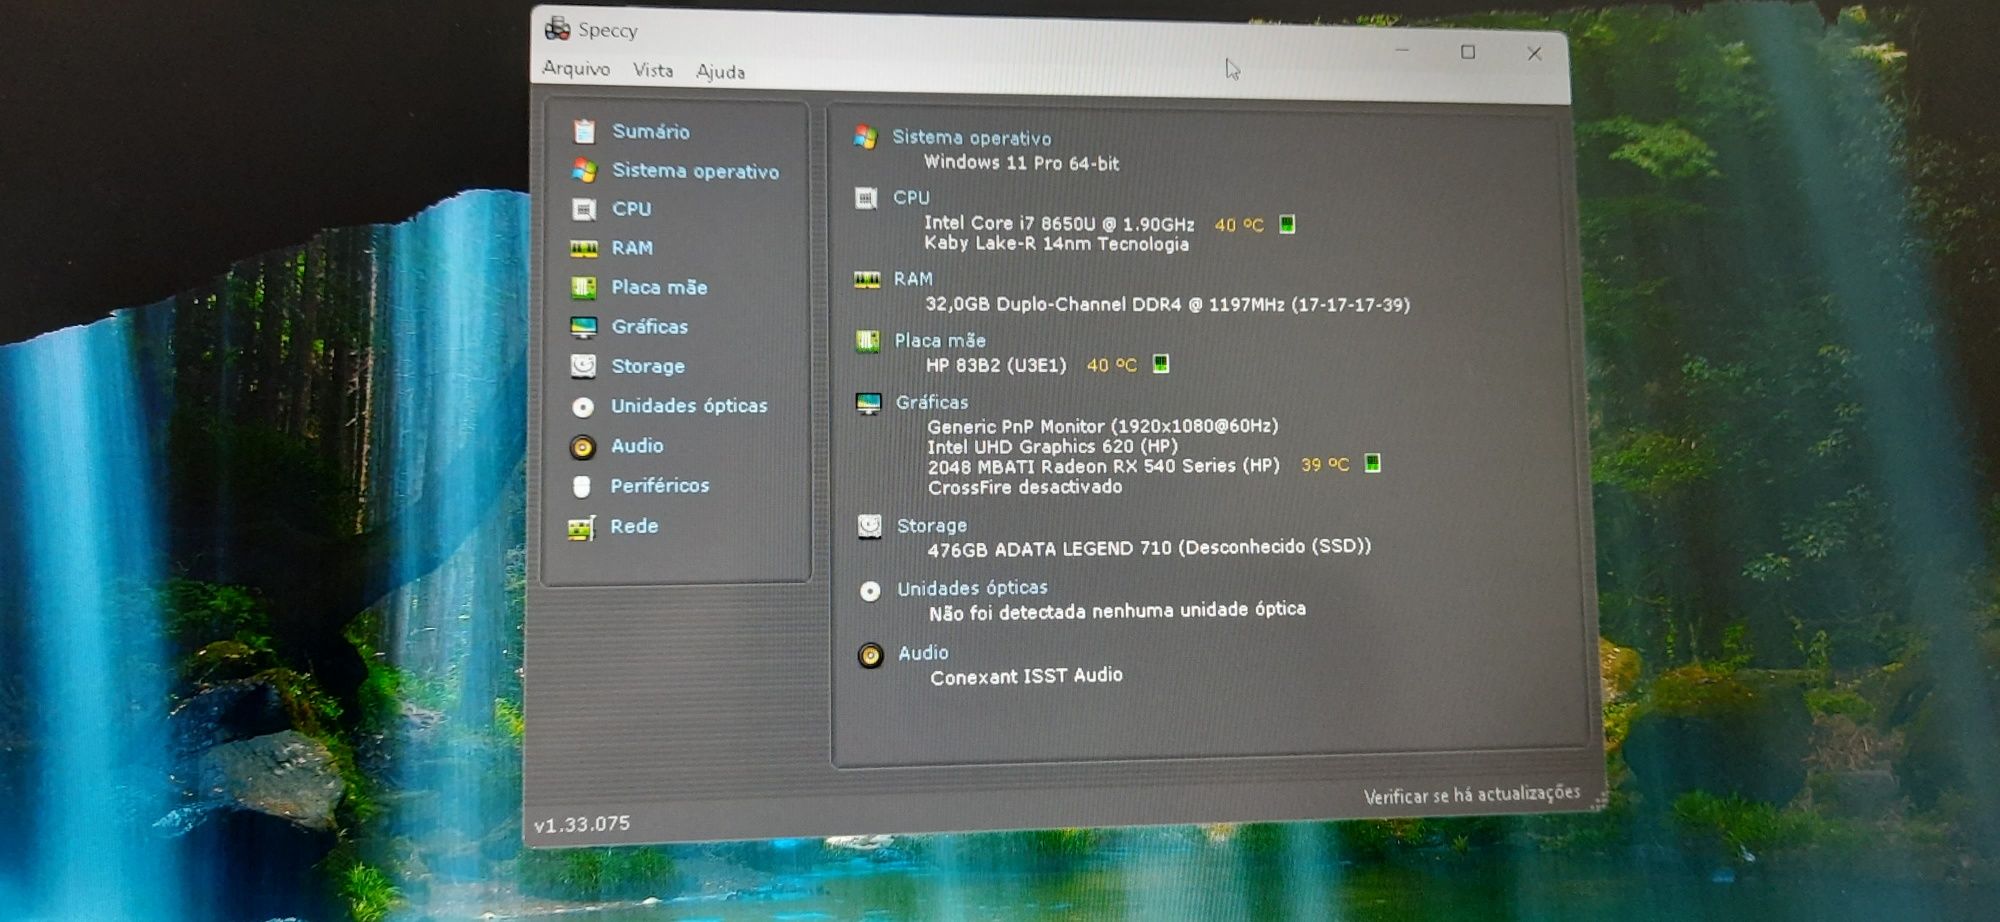Open Storage sidebar section
Image resolution: width=2000 pixels, height=922 pixels.
click(x=648, y=366)
